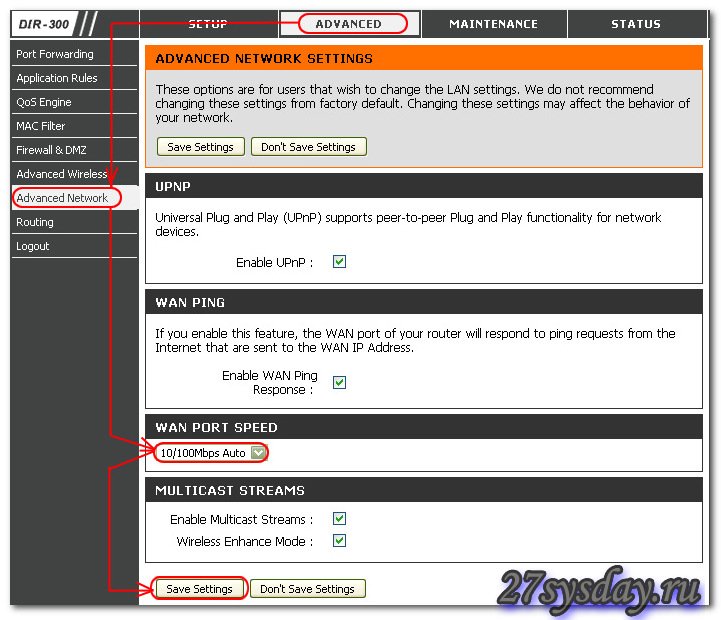Click Logout in the sidebar
The width and height of the screenshot is (721, 620).
click(x=74, y=246)
